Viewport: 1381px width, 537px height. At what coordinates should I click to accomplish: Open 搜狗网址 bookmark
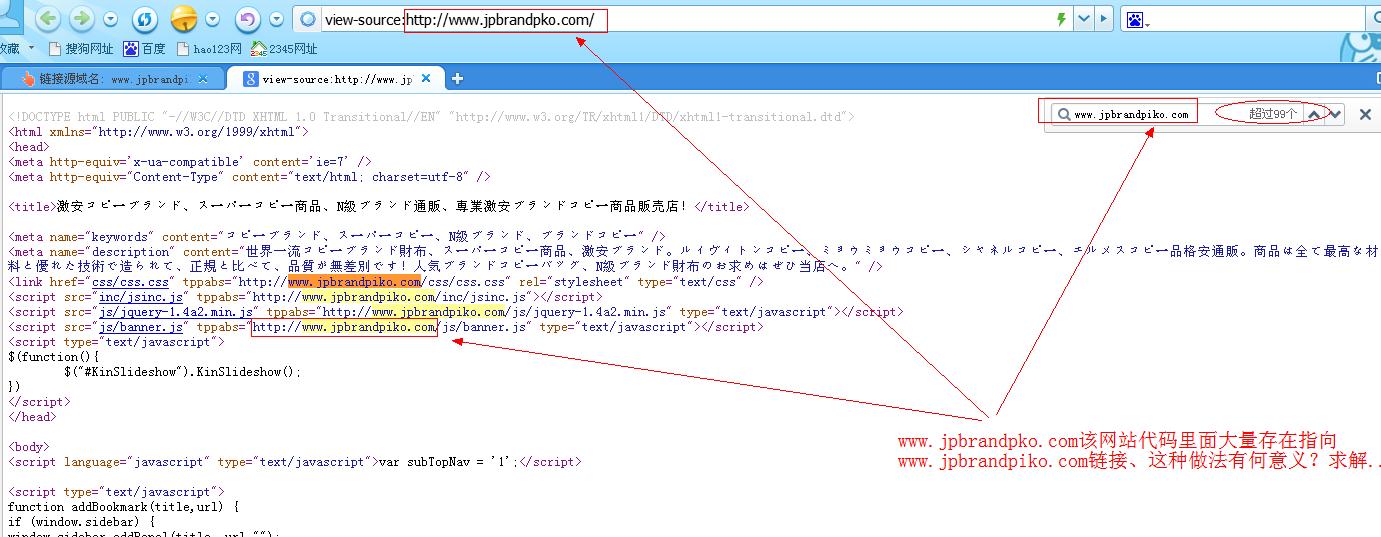[79, 48]
